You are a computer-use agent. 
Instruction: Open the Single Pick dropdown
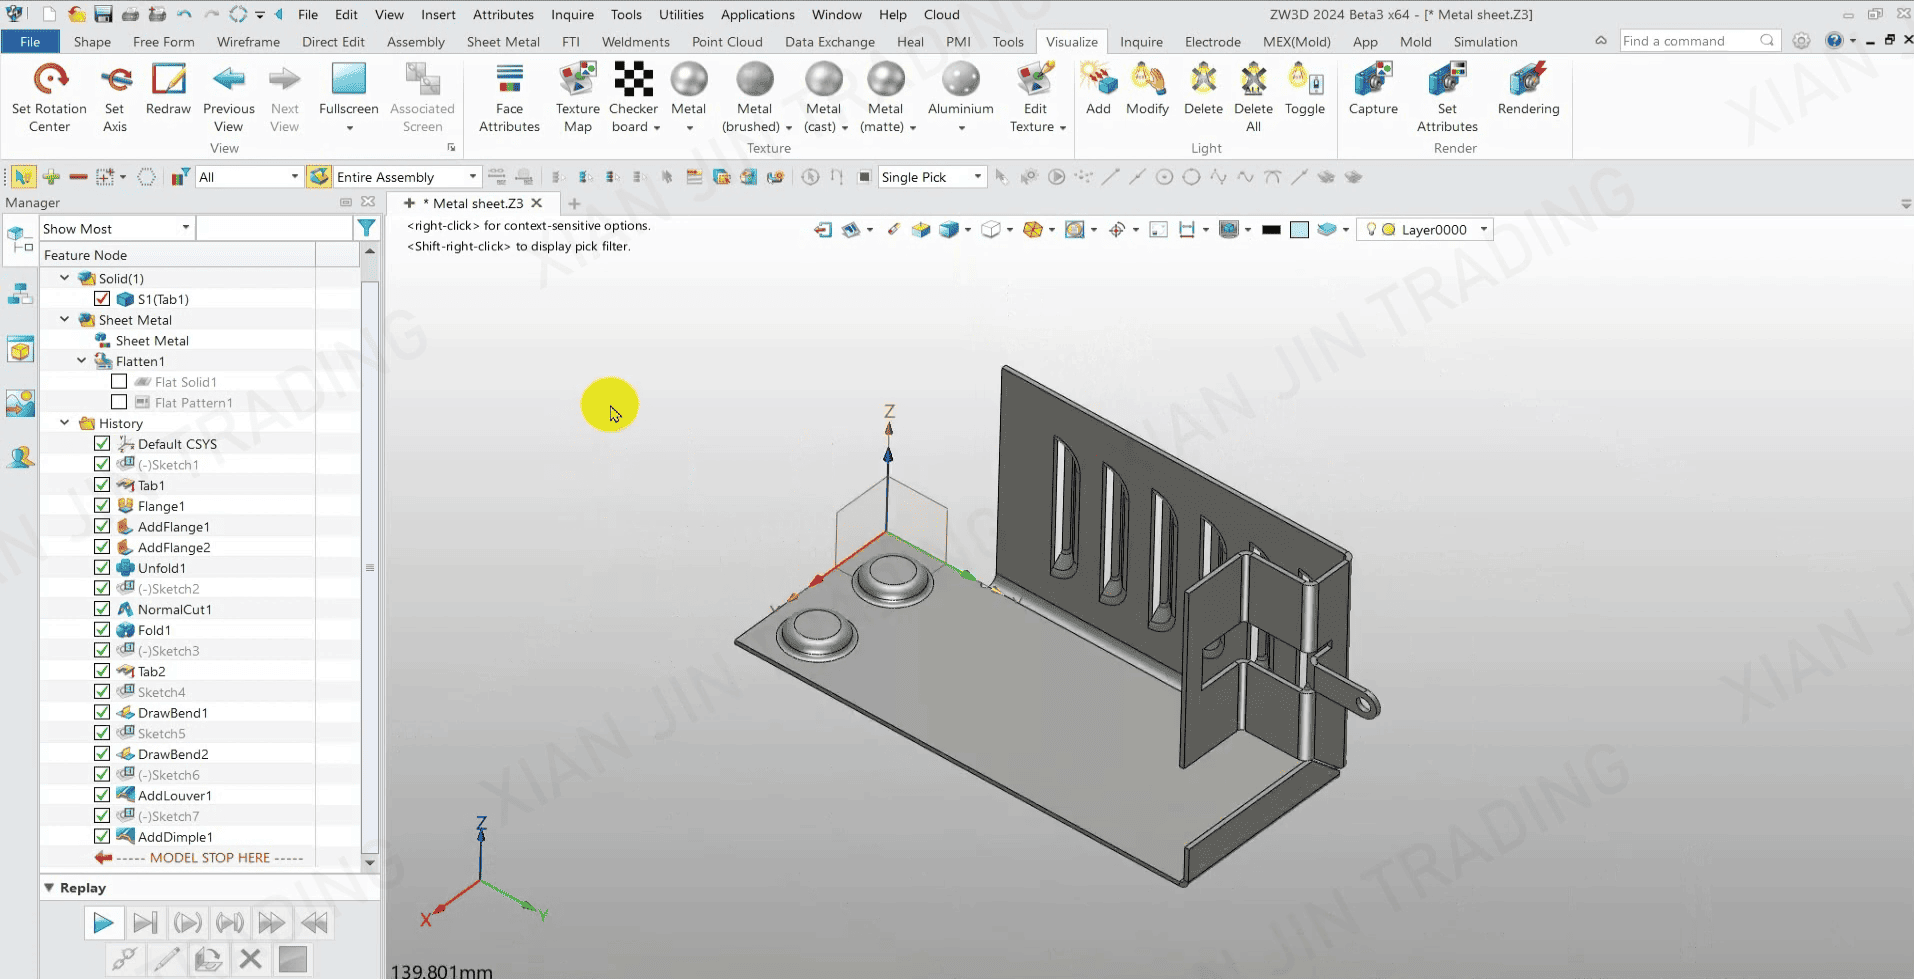tap(932, 177)
